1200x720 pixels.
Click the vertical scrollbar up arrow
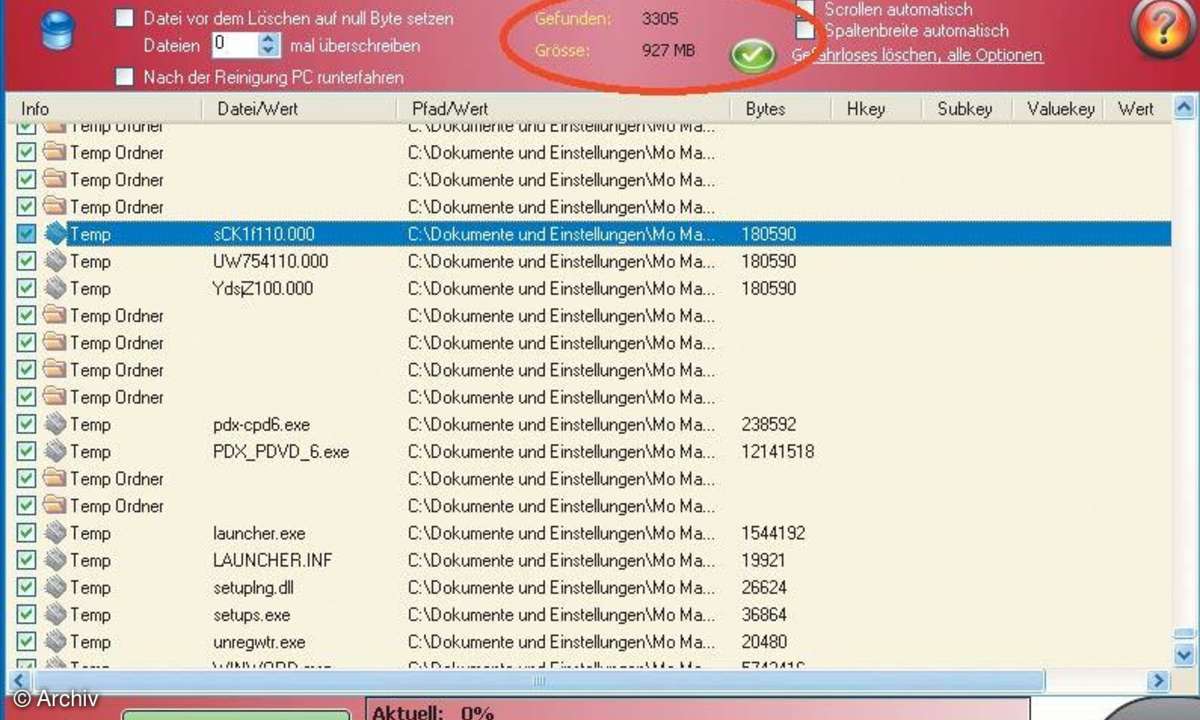click(x=1184, y=108)
